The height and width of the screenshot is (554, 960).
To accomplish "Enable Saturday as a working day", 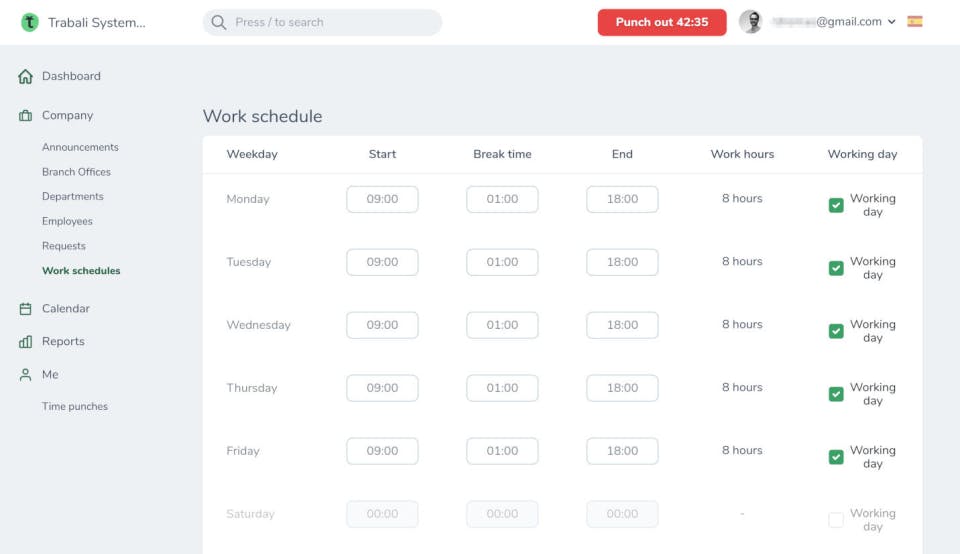I will click(836, 520).
